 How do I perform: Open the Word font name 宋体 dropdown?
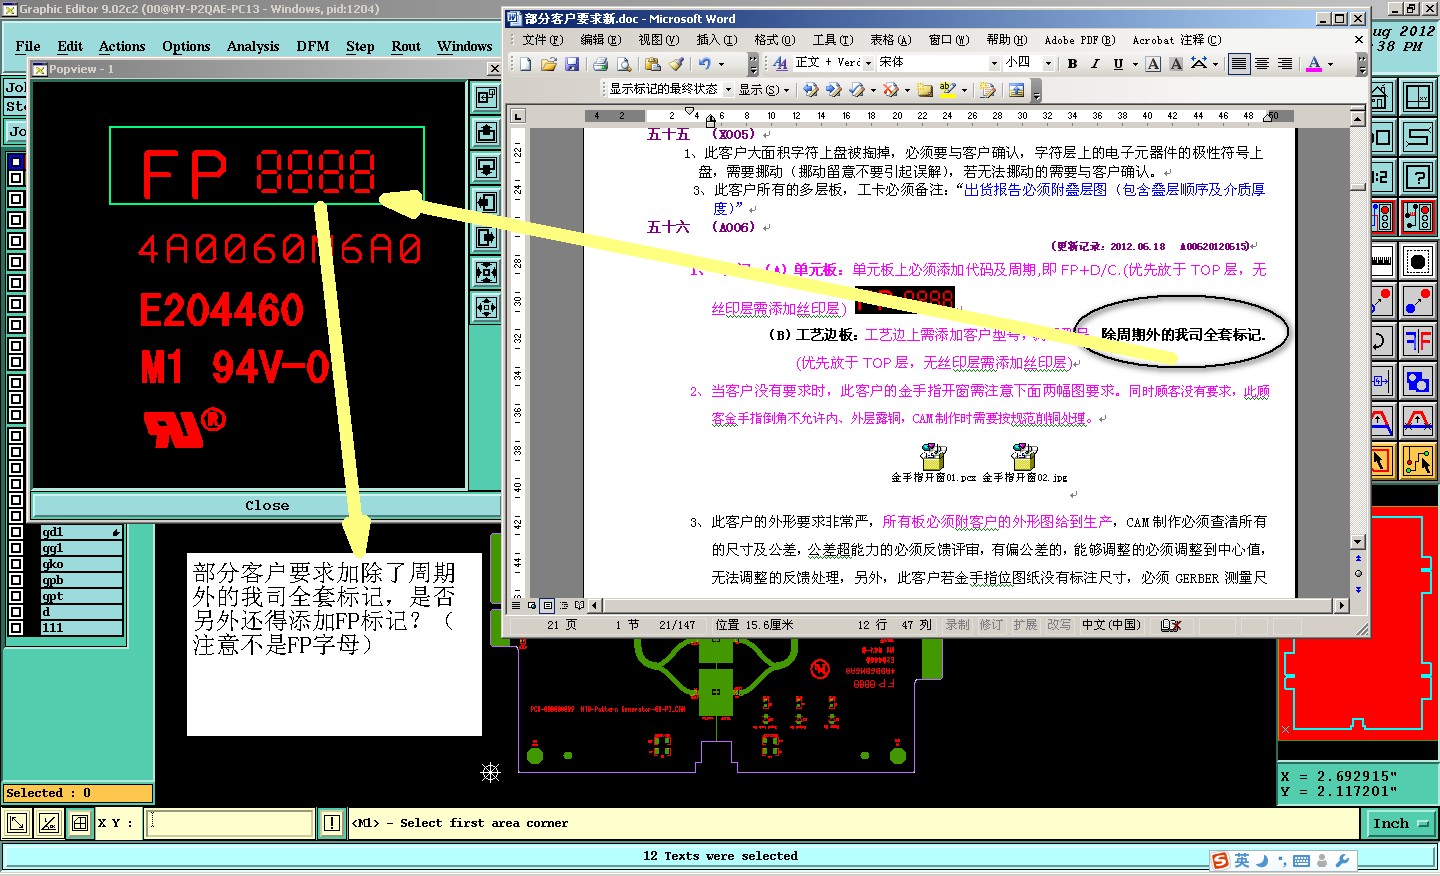pos(994,64)
